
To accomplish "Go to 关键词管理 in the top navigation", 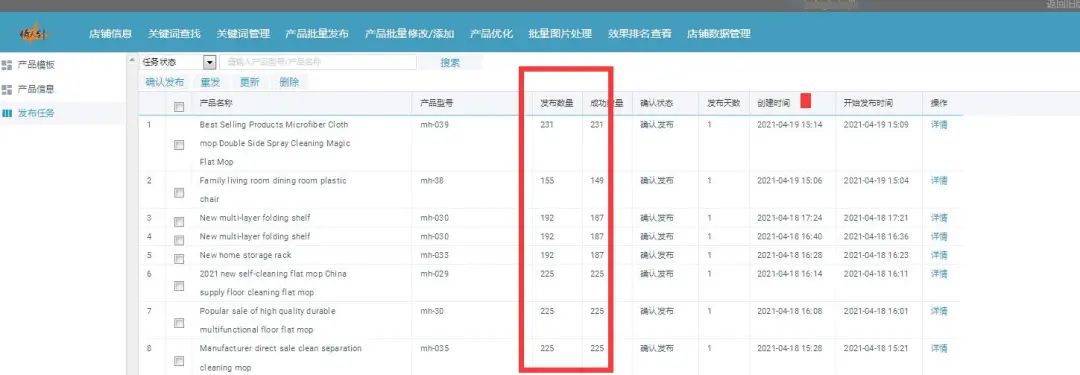I will pos(243,33).
